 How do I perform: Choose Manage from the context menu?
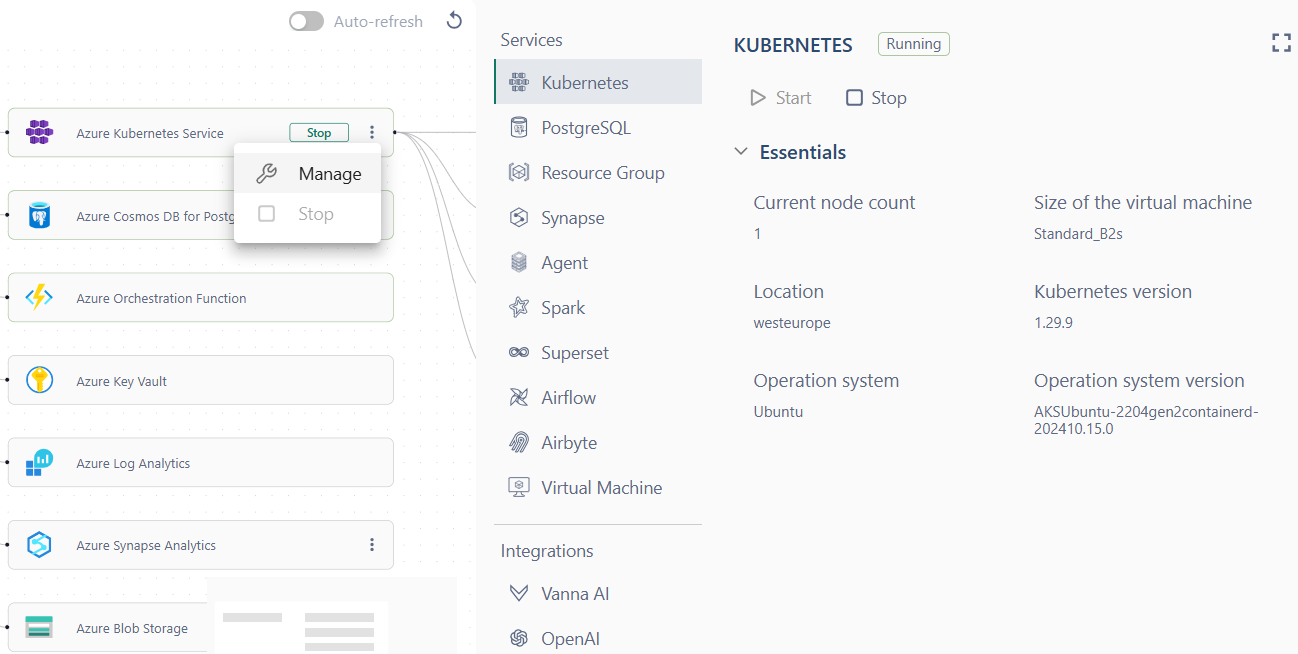(307, 173)
